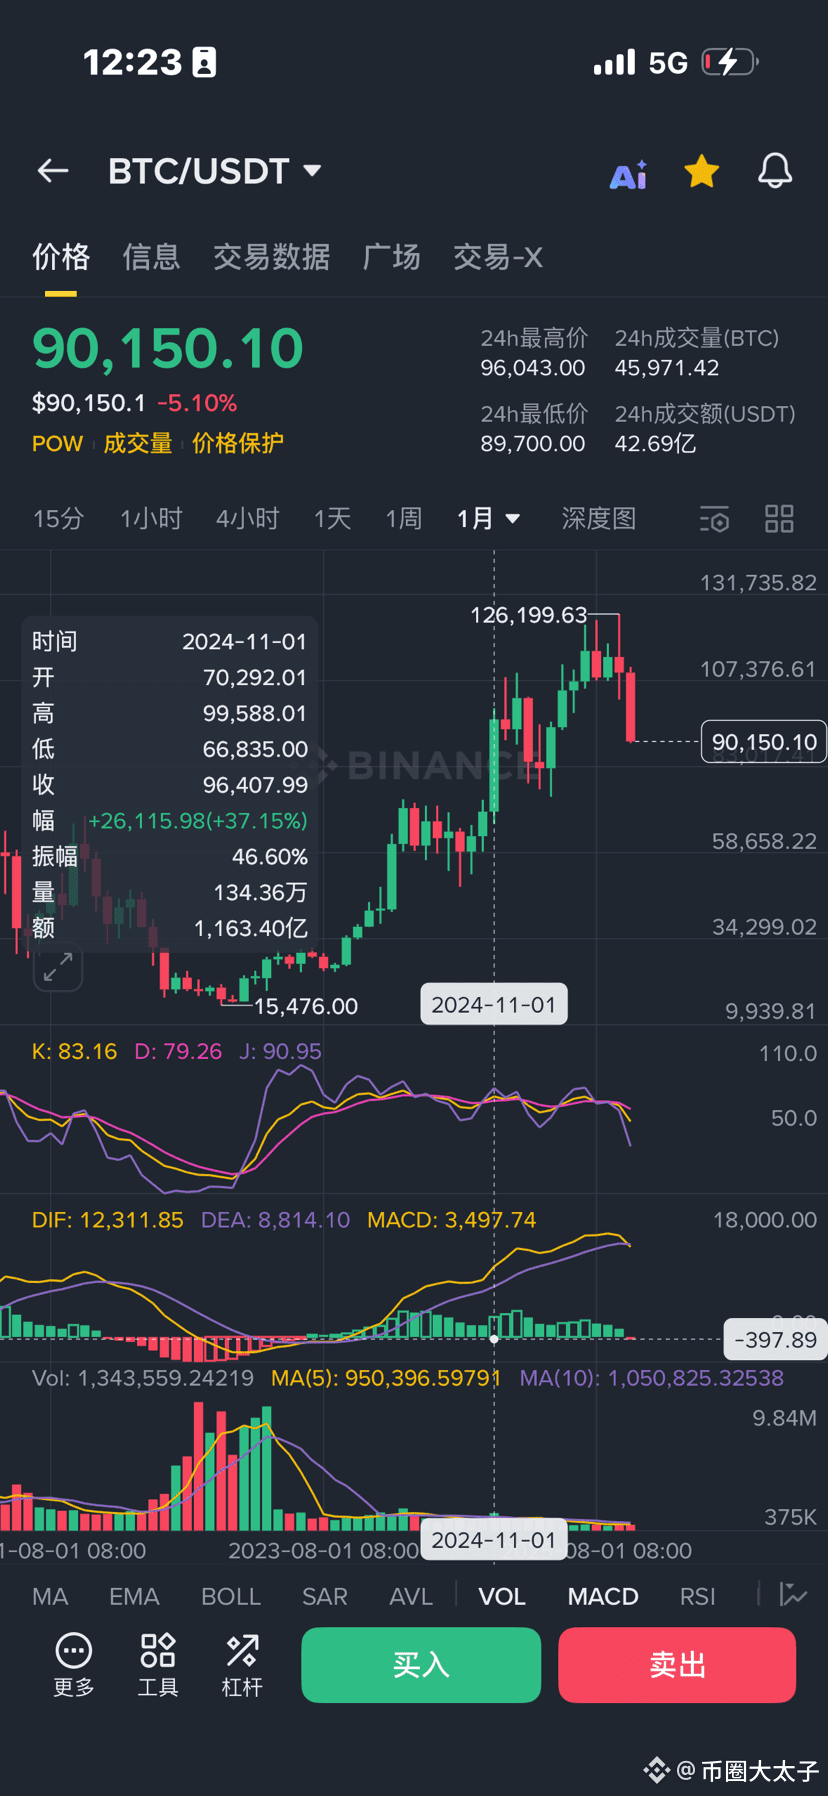Tap the large 90,150.10 price

168,348
